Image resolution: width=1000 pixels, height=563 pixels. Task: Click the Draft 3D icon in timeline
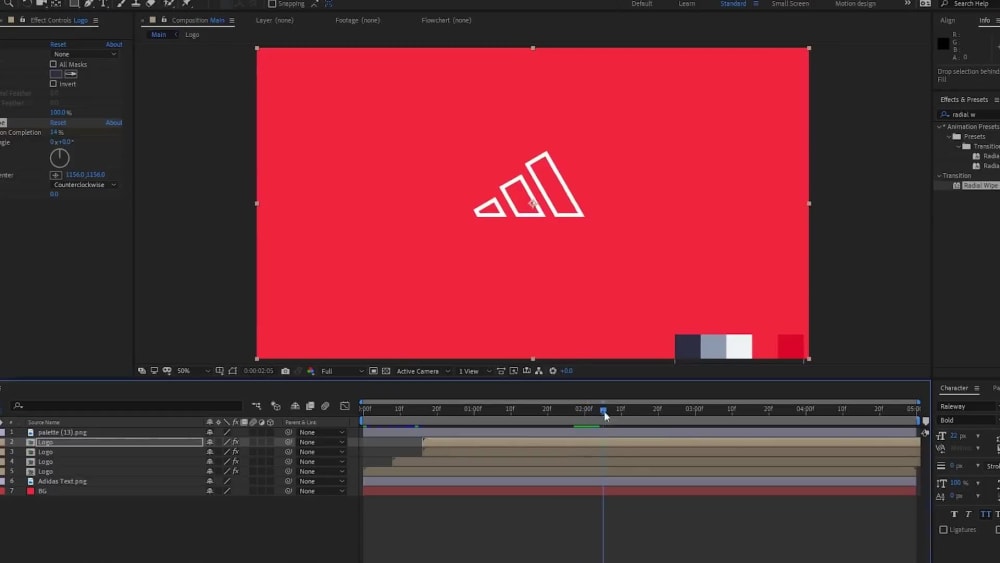click(x=276, y=406)
